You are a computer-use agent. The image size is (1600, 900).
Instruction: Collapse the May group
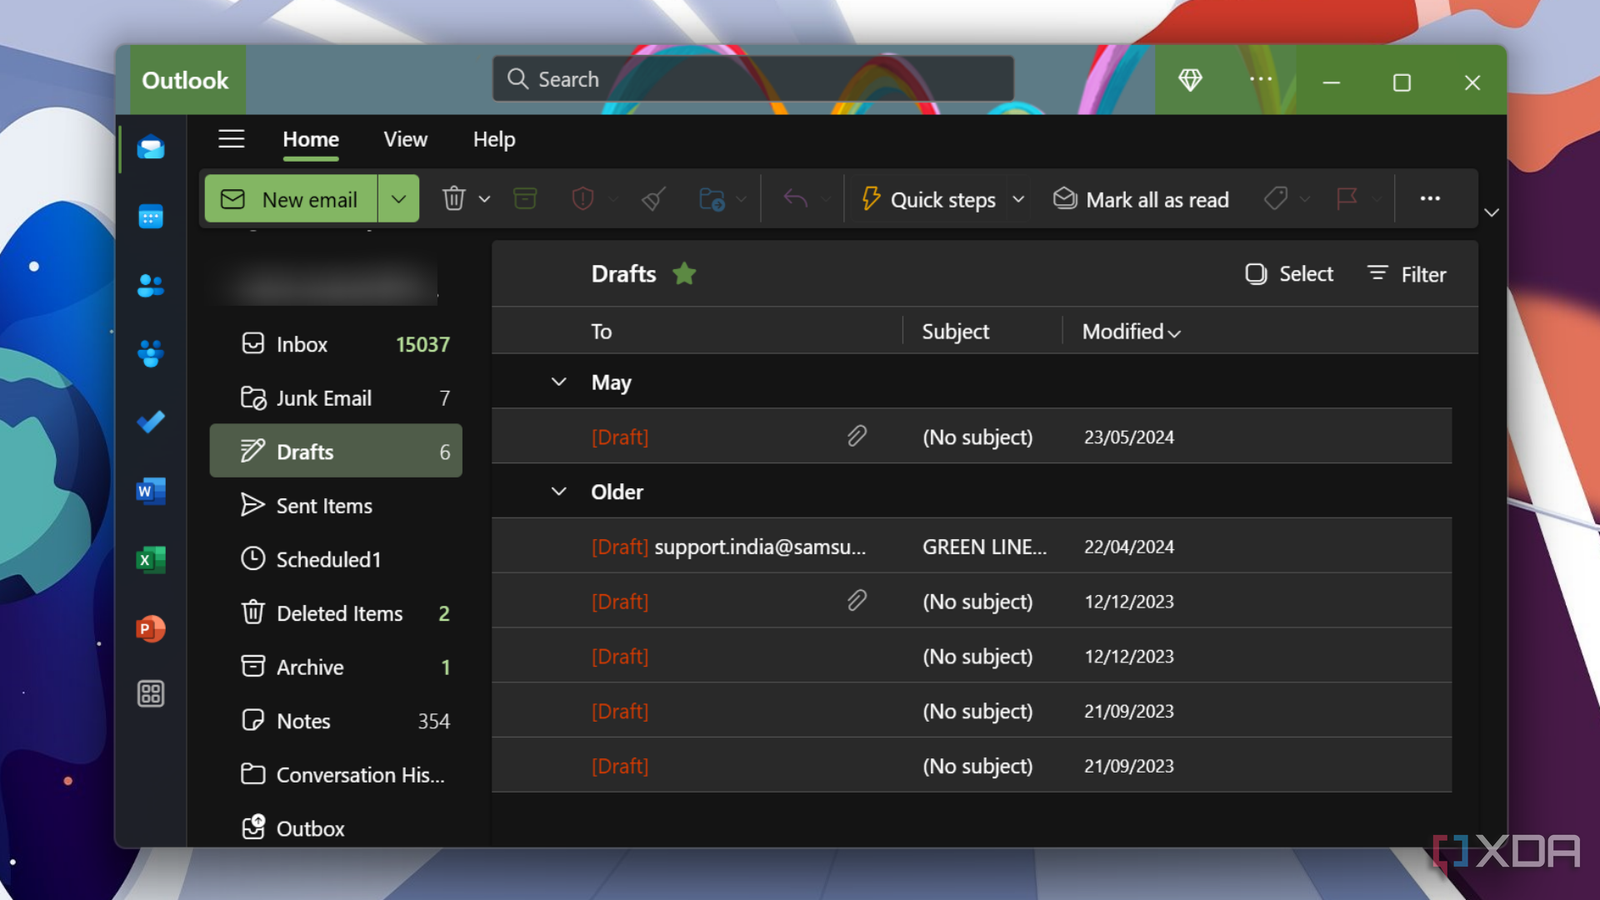[x=559, y=382]
